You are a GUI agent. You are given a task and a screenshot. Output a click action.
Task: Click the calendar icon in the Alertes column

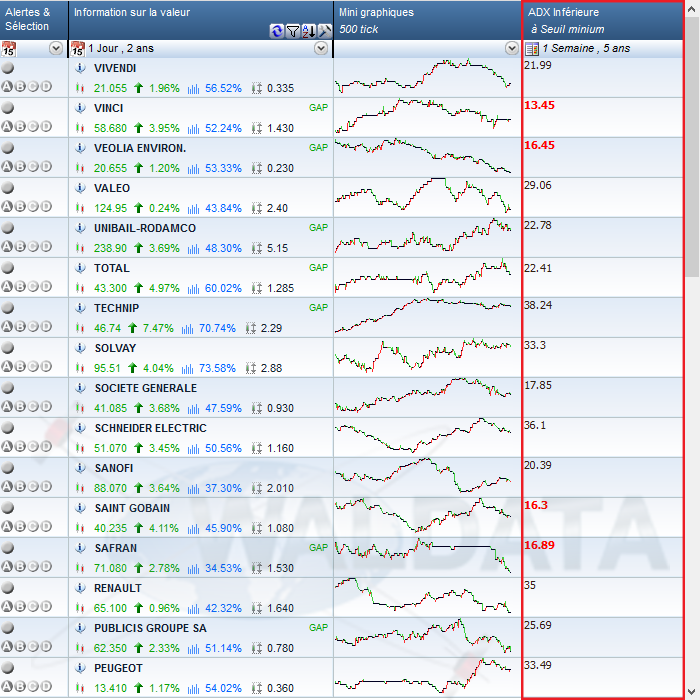[8, 48]
